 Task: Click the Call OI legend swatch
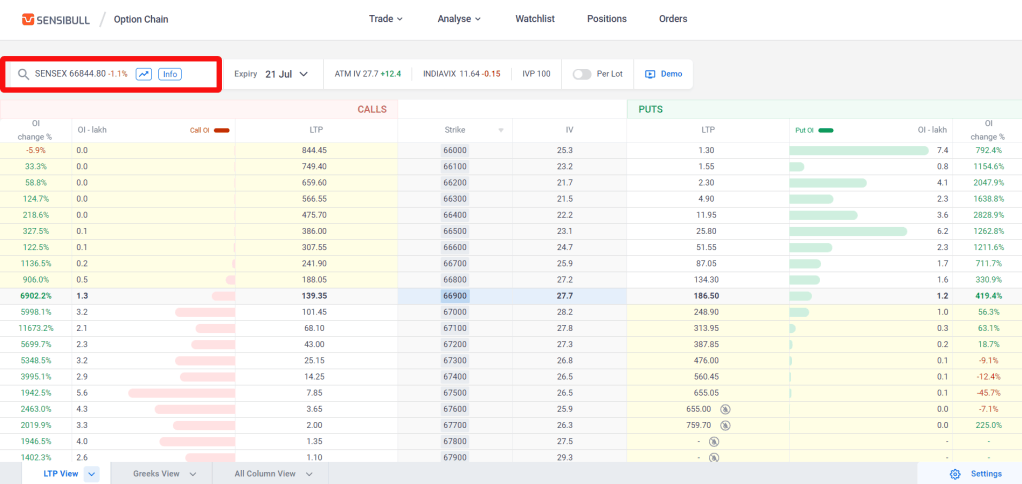pos(222,130)
